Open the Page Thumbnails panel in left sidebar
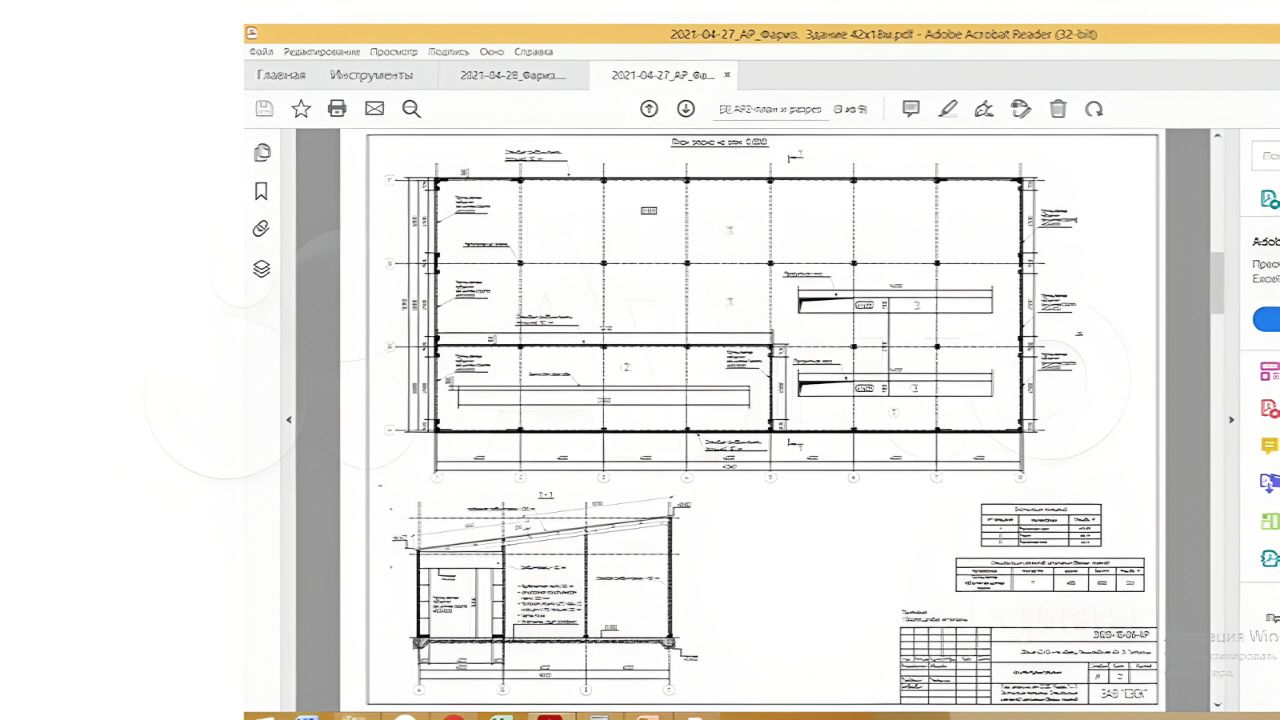 pyautogui.click(x=262, y=153)
